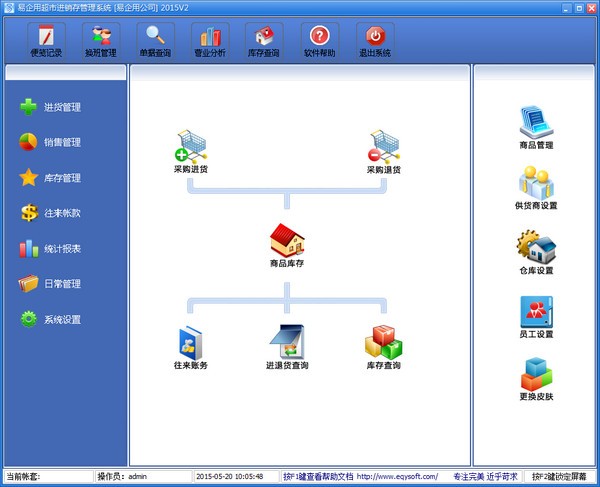Select 日常管理 folder item
The width and height of the screenshot is (600, 487).
pos(50,284)
